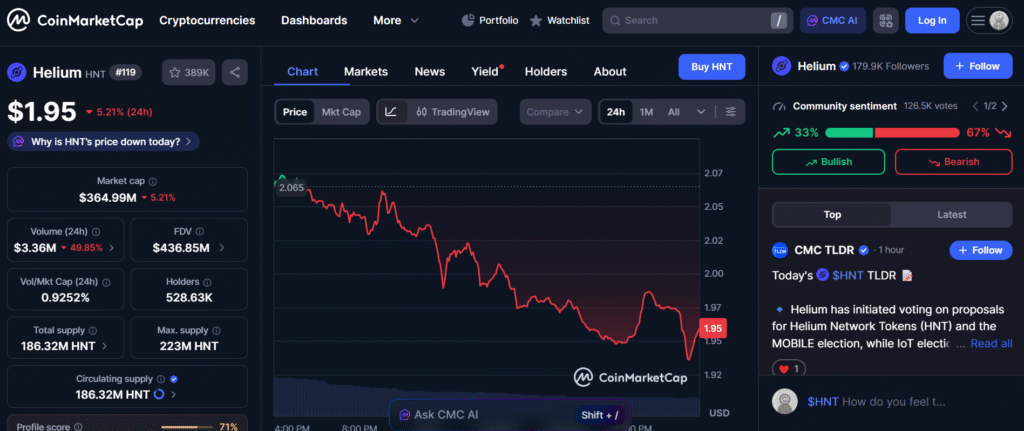
Task: Select the All time range
Action: point(673,112)
